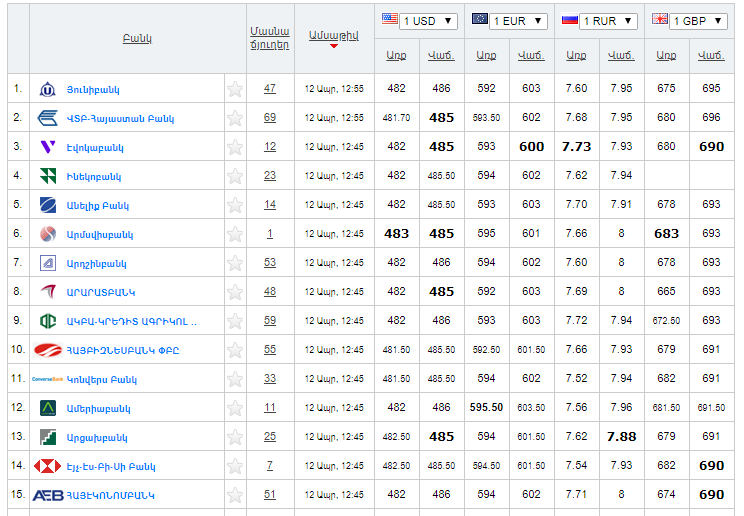The width and height of the screenshot is (744, 516).
Task: Click GBP buy rate 672.50
Action: [666, 321]
